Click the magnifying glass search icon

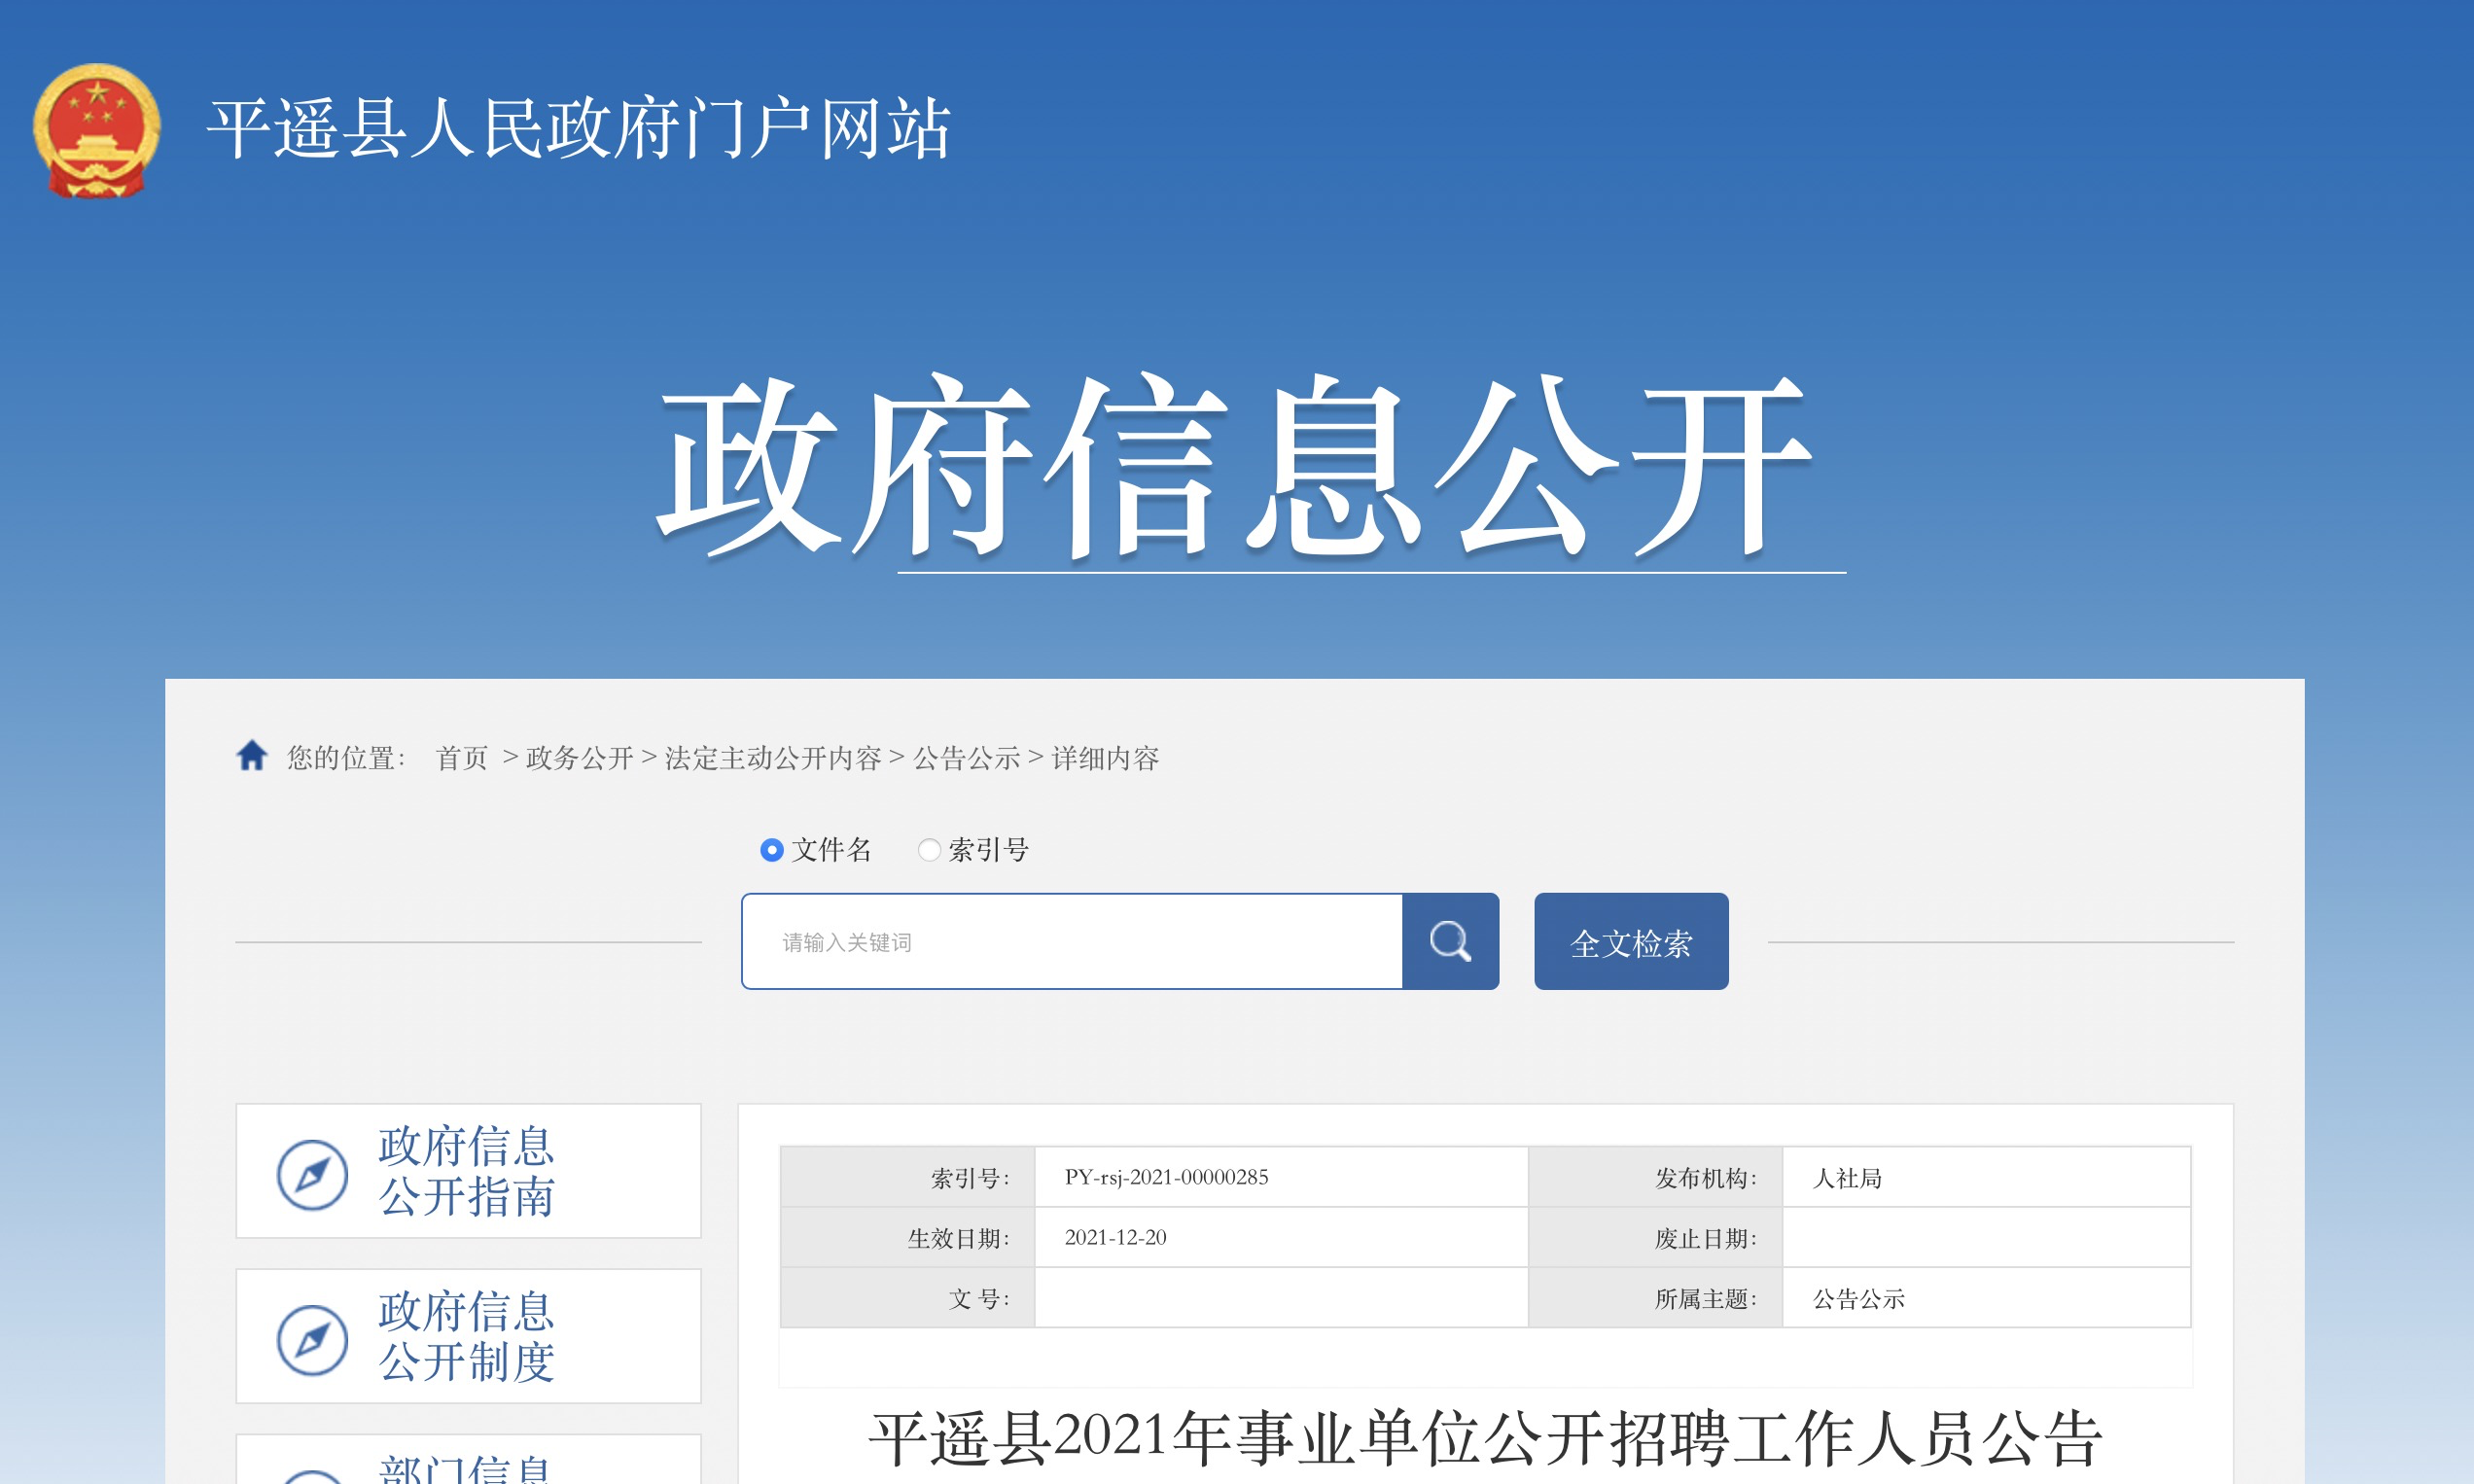click(1449, 941)
